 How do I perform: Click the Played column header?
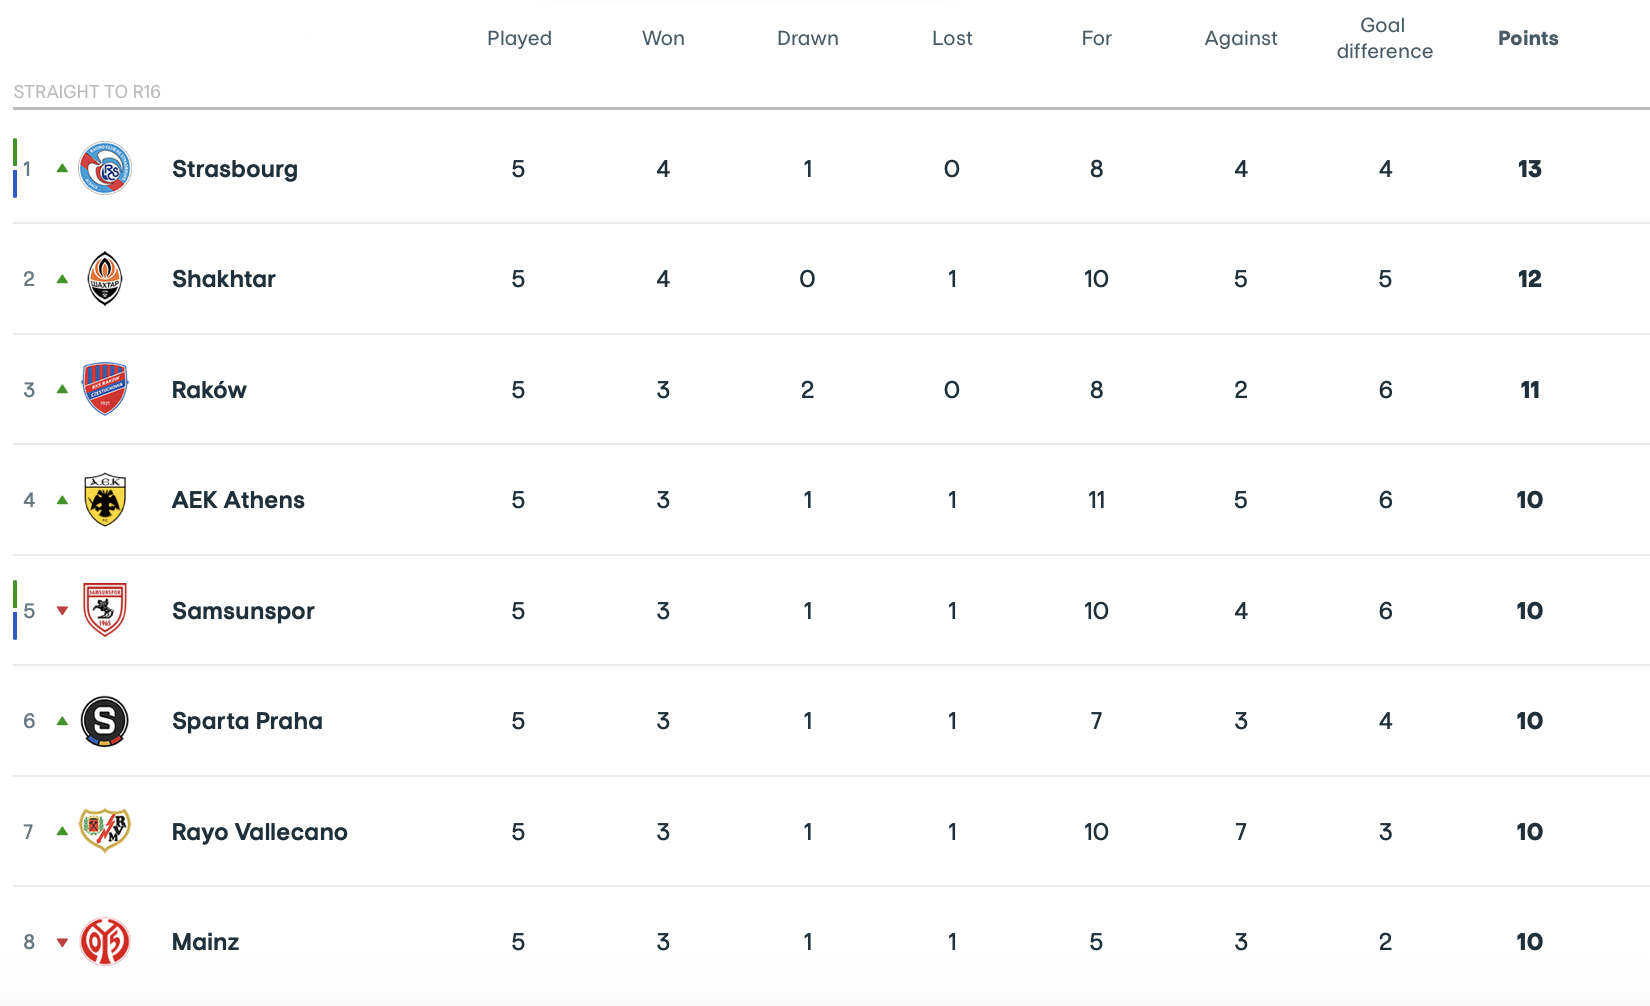519,38
